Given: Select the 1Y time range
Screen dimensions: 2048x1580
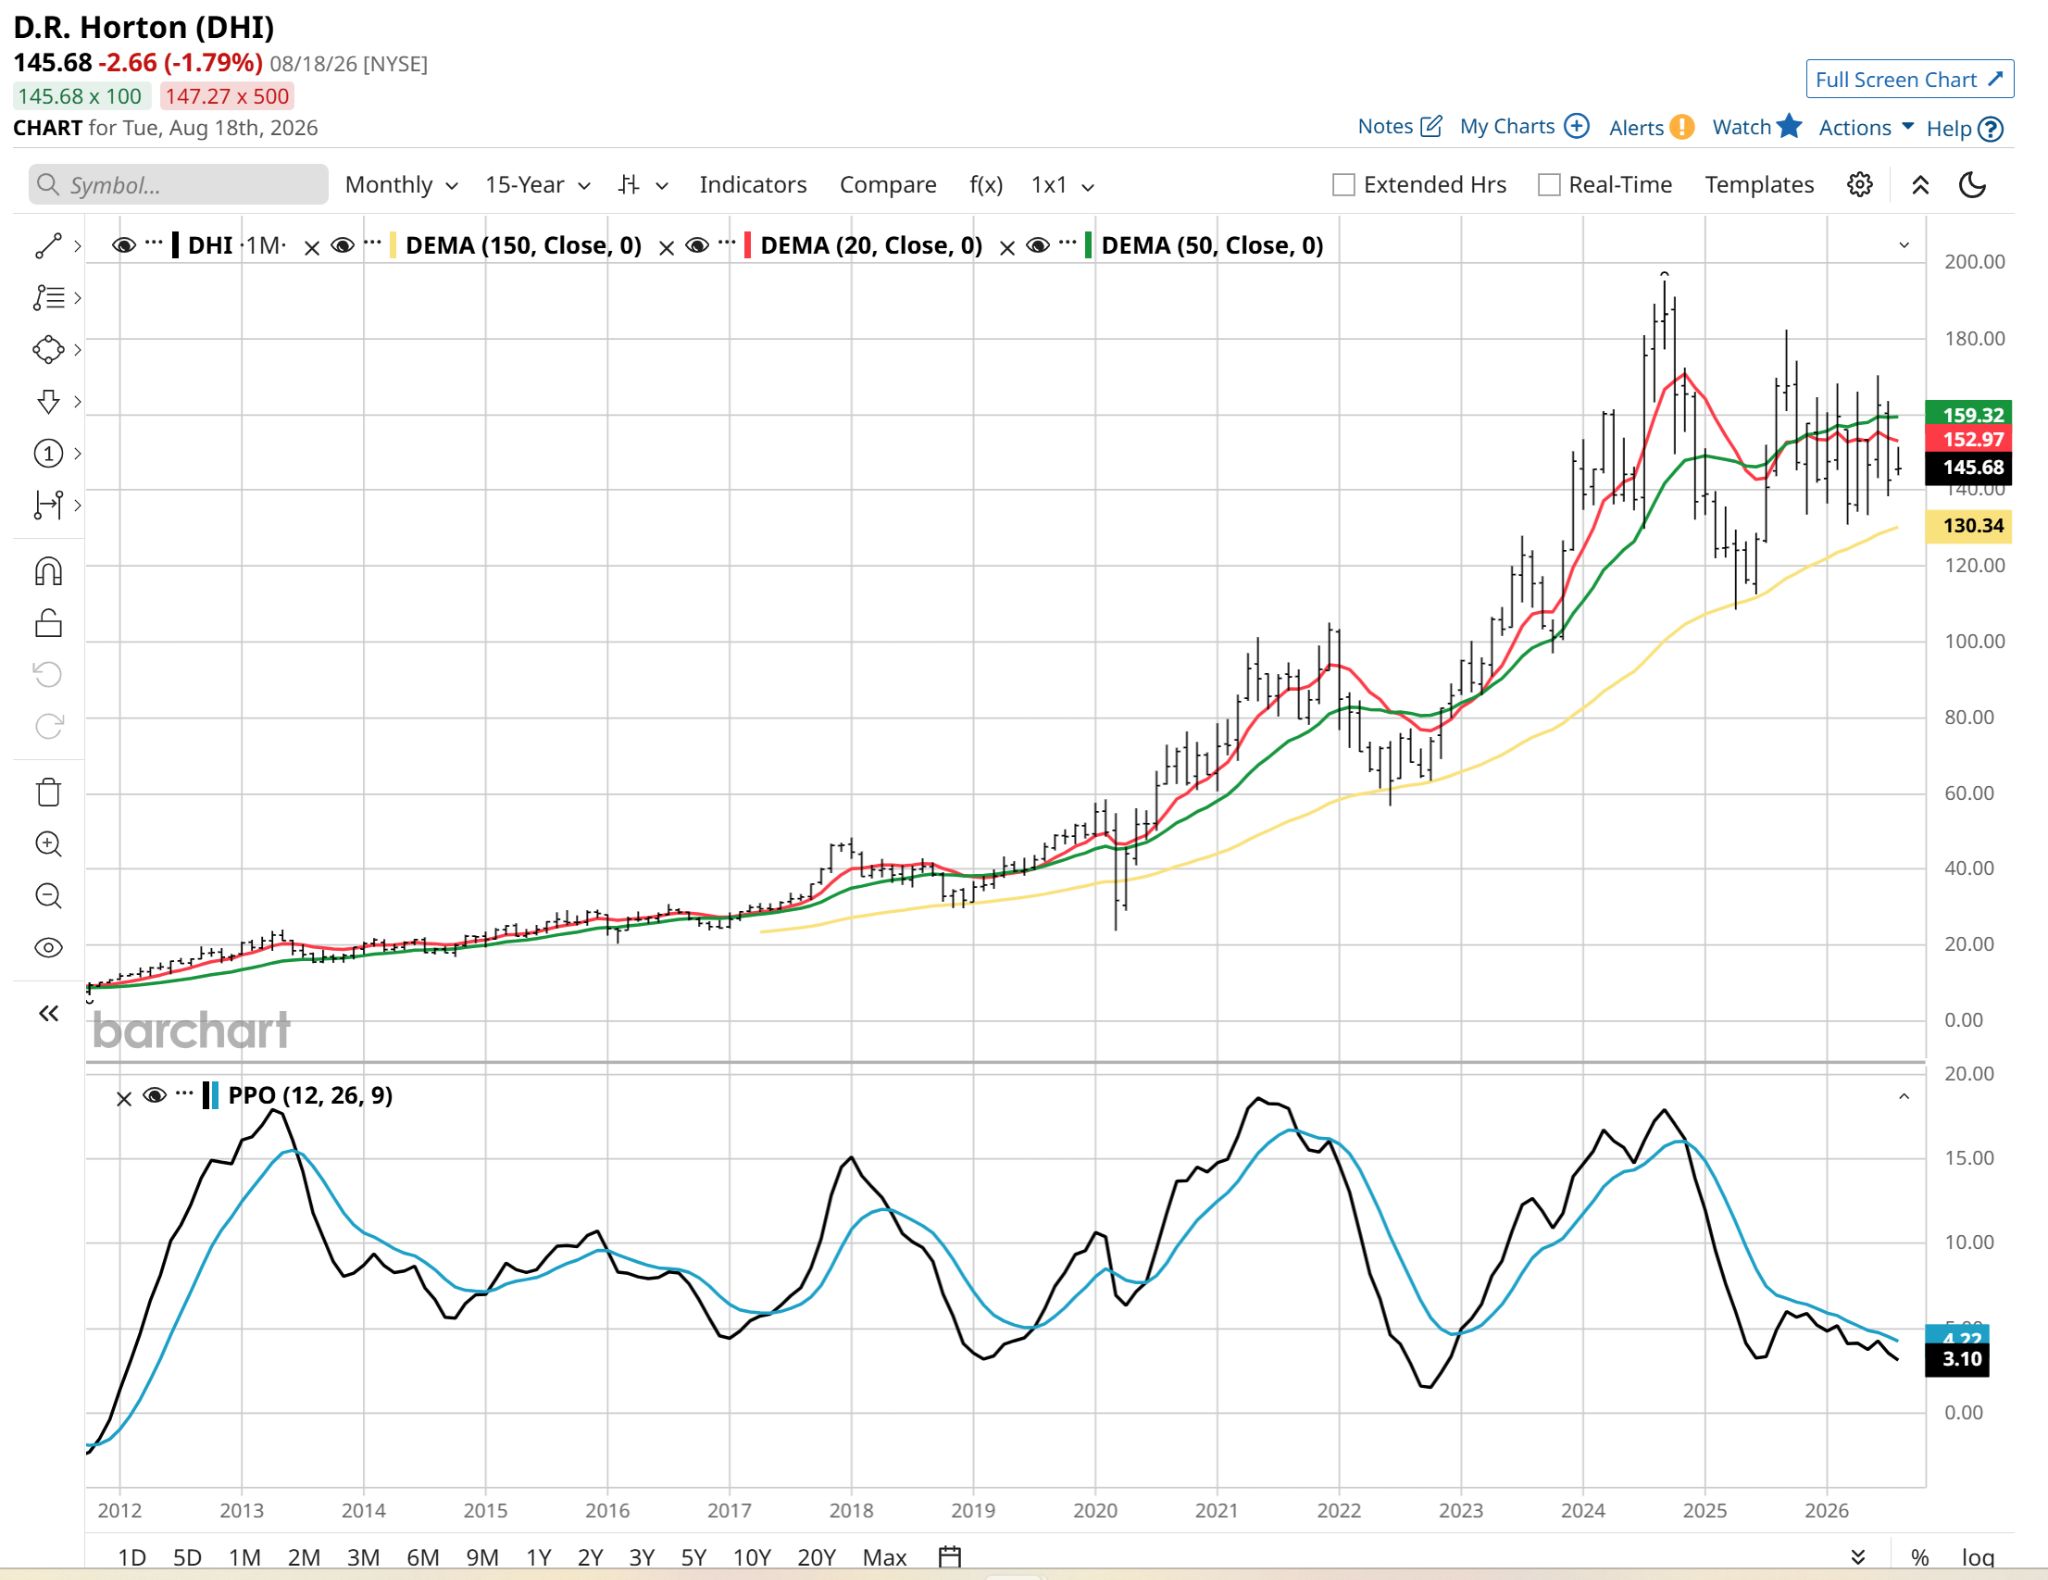Looking at the screenshot, I should pyautogui.click(x=539, y=1557).
